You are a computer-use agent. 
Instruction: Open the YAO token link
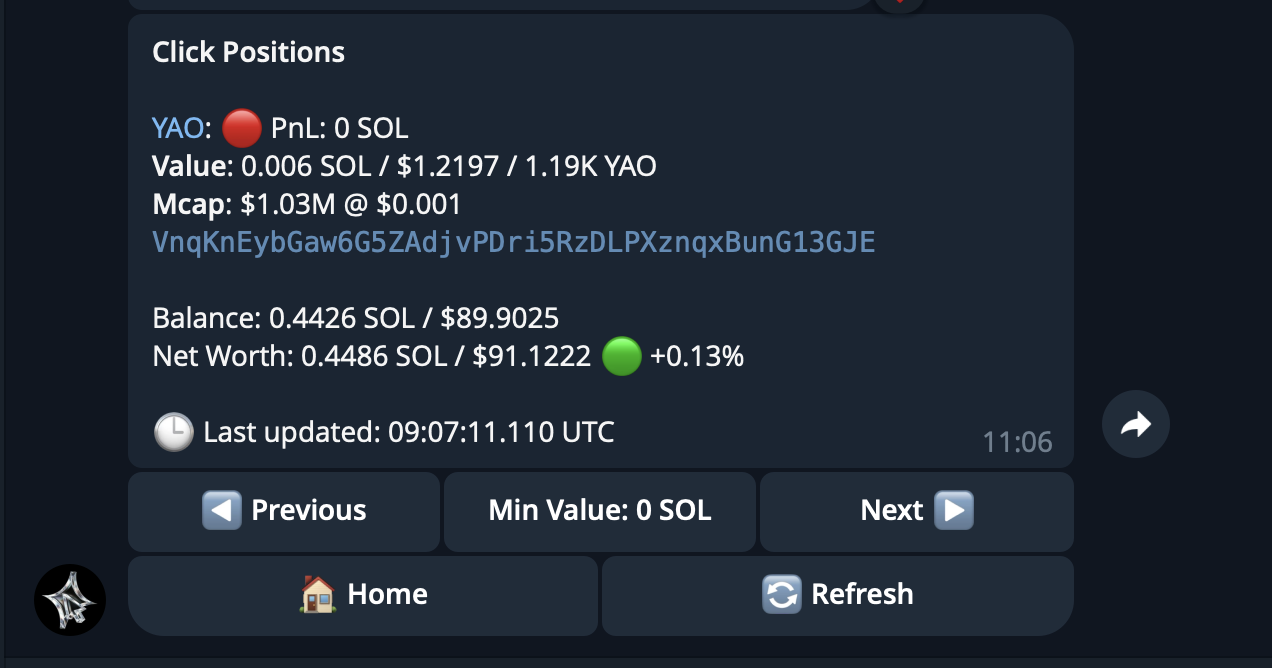point(178,128)
